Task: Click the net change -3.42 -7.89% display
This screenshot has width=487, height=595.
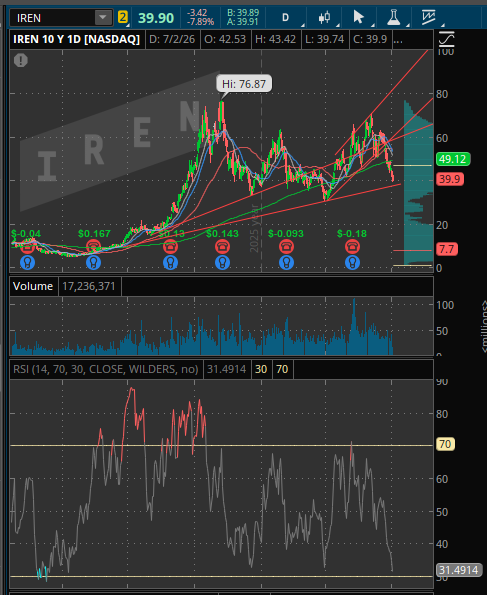Action: pos(200,18)
